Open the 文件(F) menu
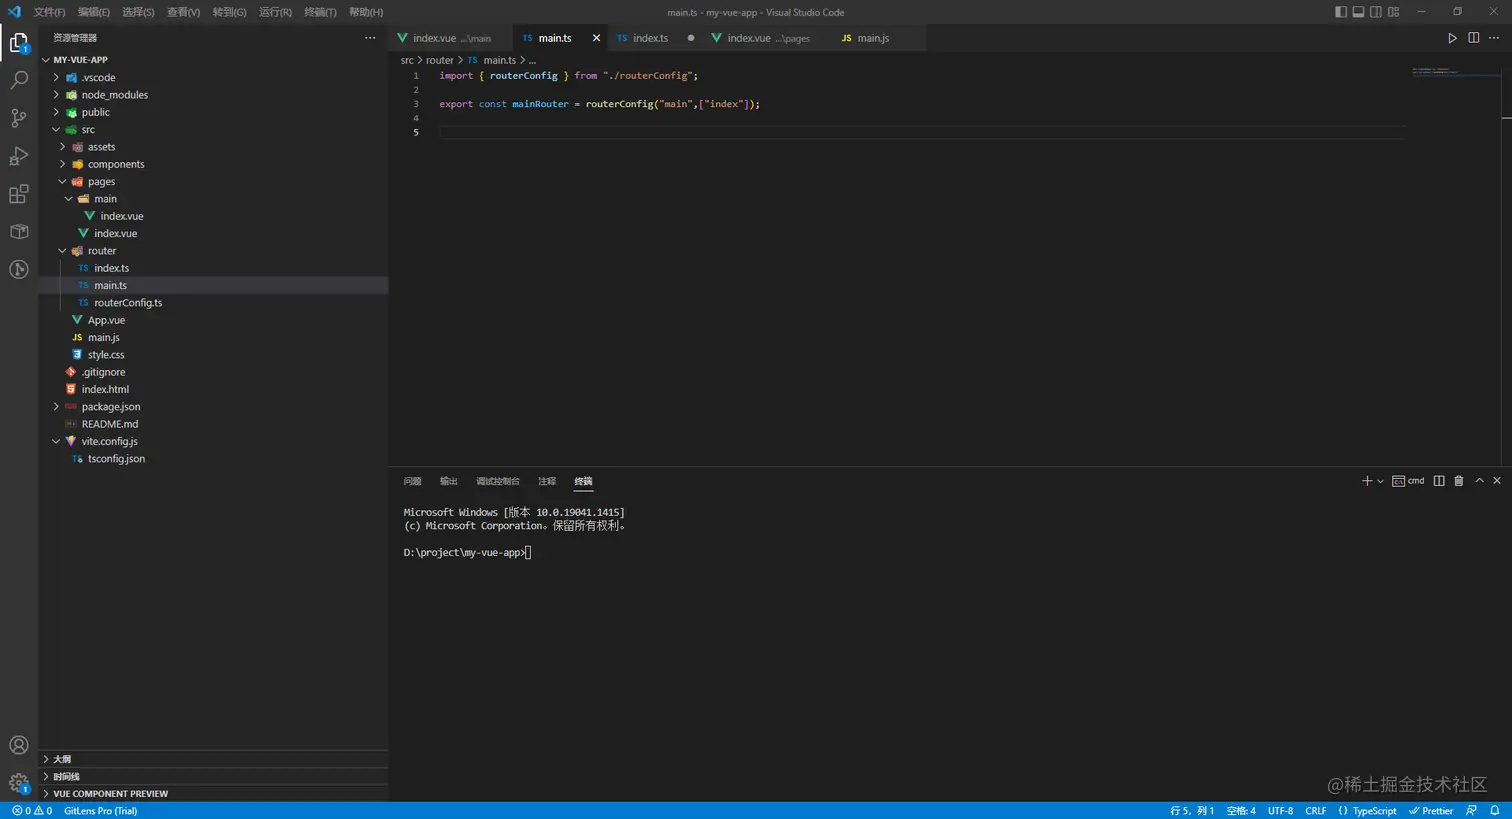The image size is (1512, 819). click(x=49, y=12)
